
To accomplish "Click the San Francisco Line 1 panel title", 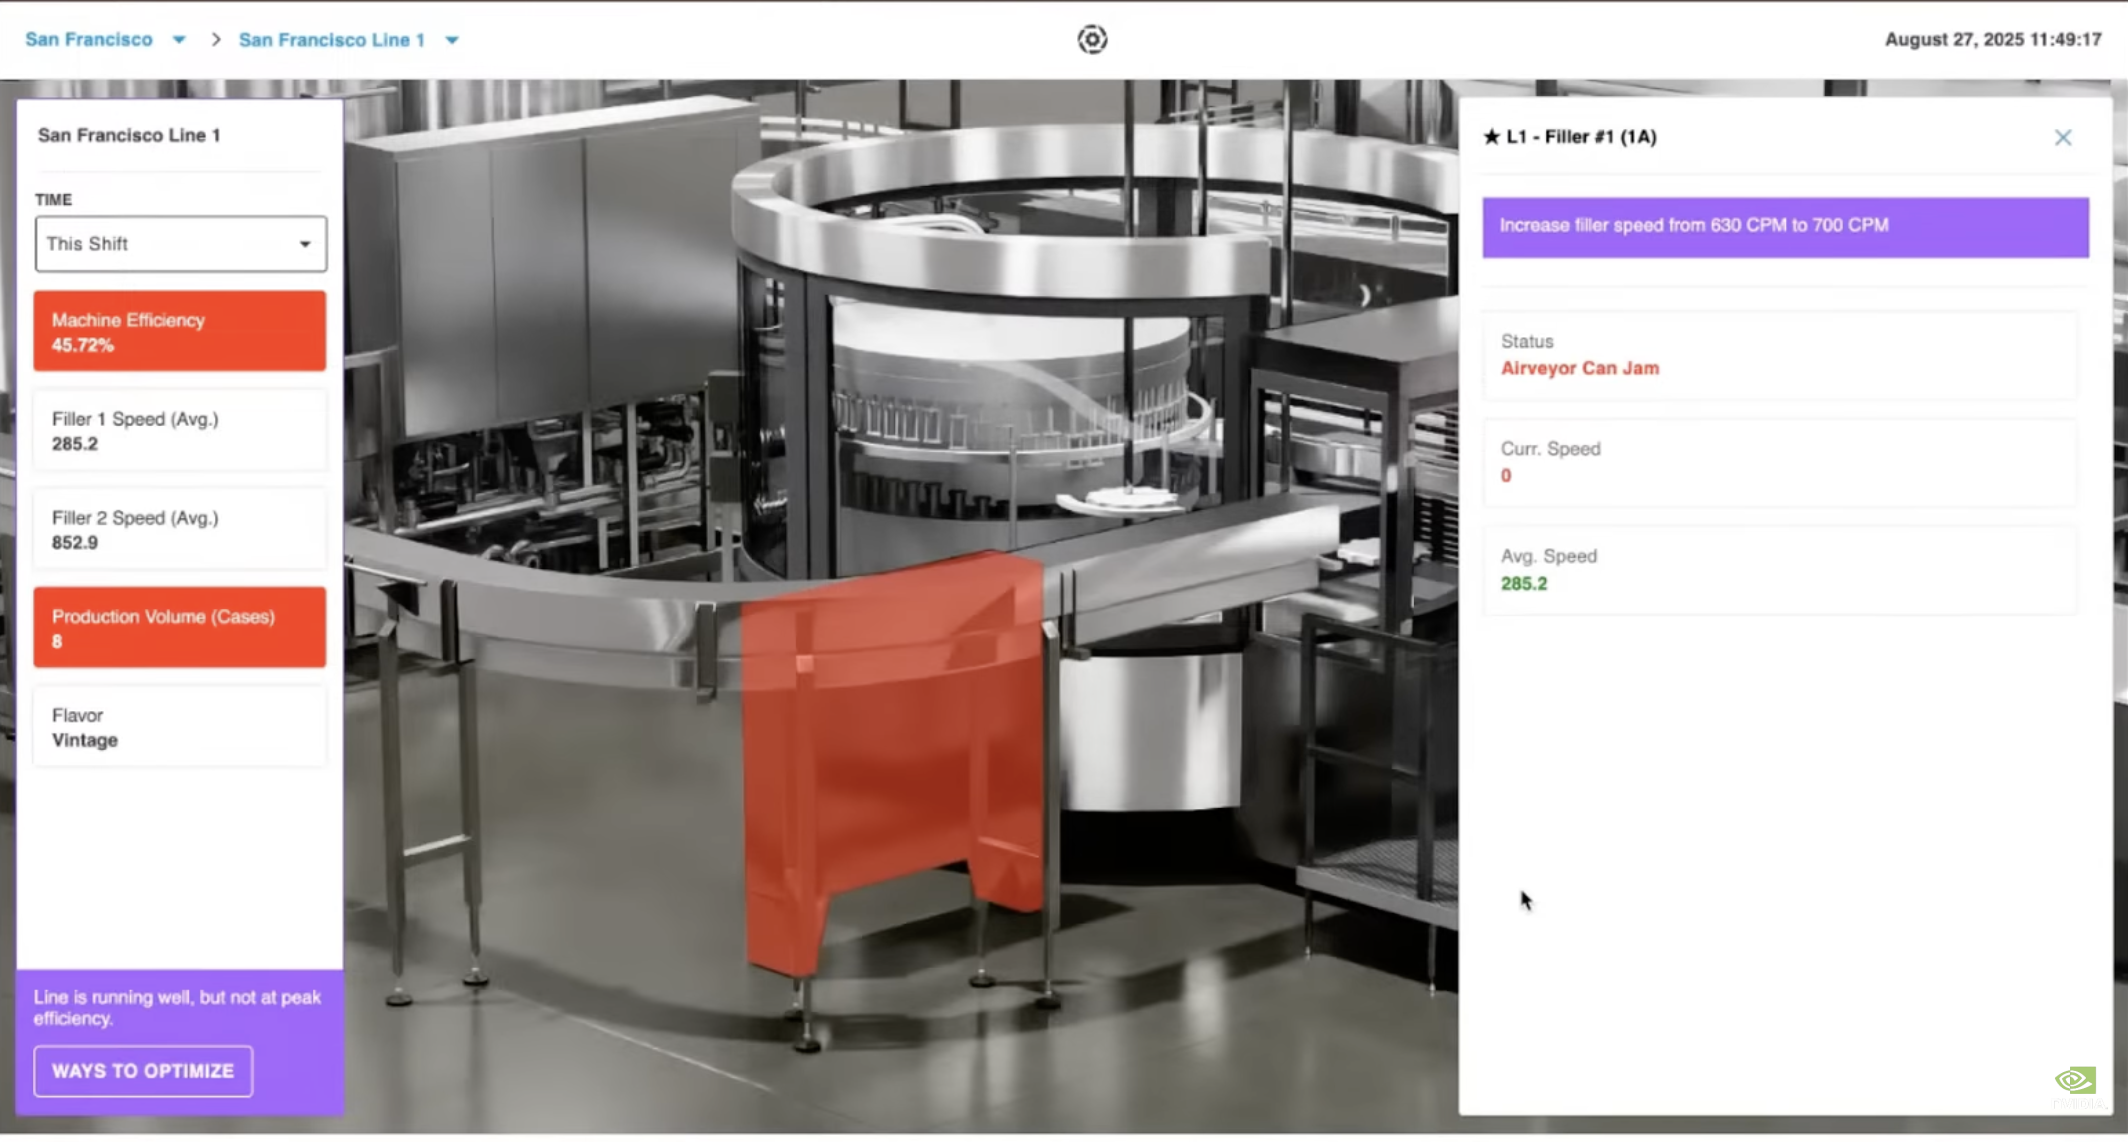I will pyautogui.click(x=129, y=135).
